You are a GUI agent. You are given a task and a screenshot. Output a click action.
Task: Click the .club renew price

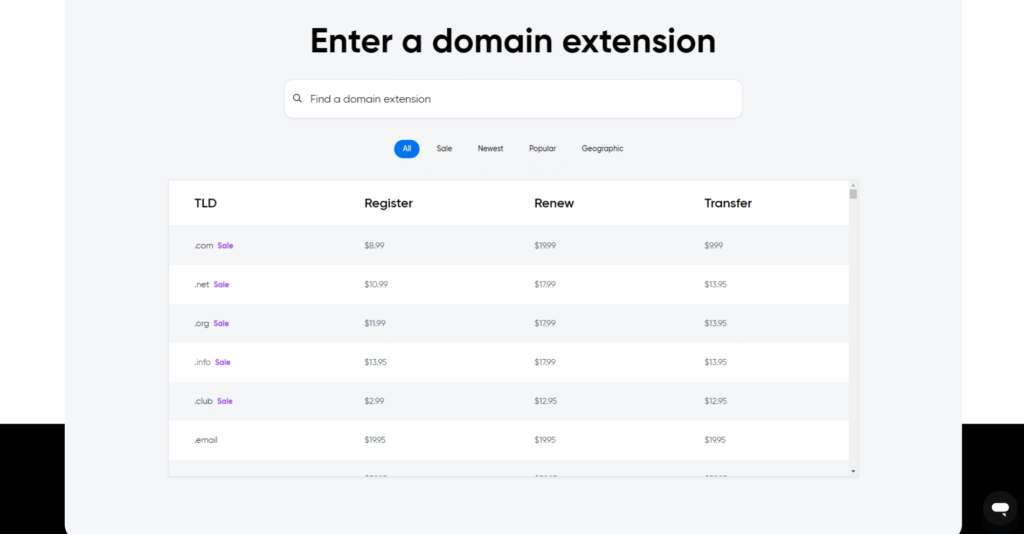[x=546, y=401]
